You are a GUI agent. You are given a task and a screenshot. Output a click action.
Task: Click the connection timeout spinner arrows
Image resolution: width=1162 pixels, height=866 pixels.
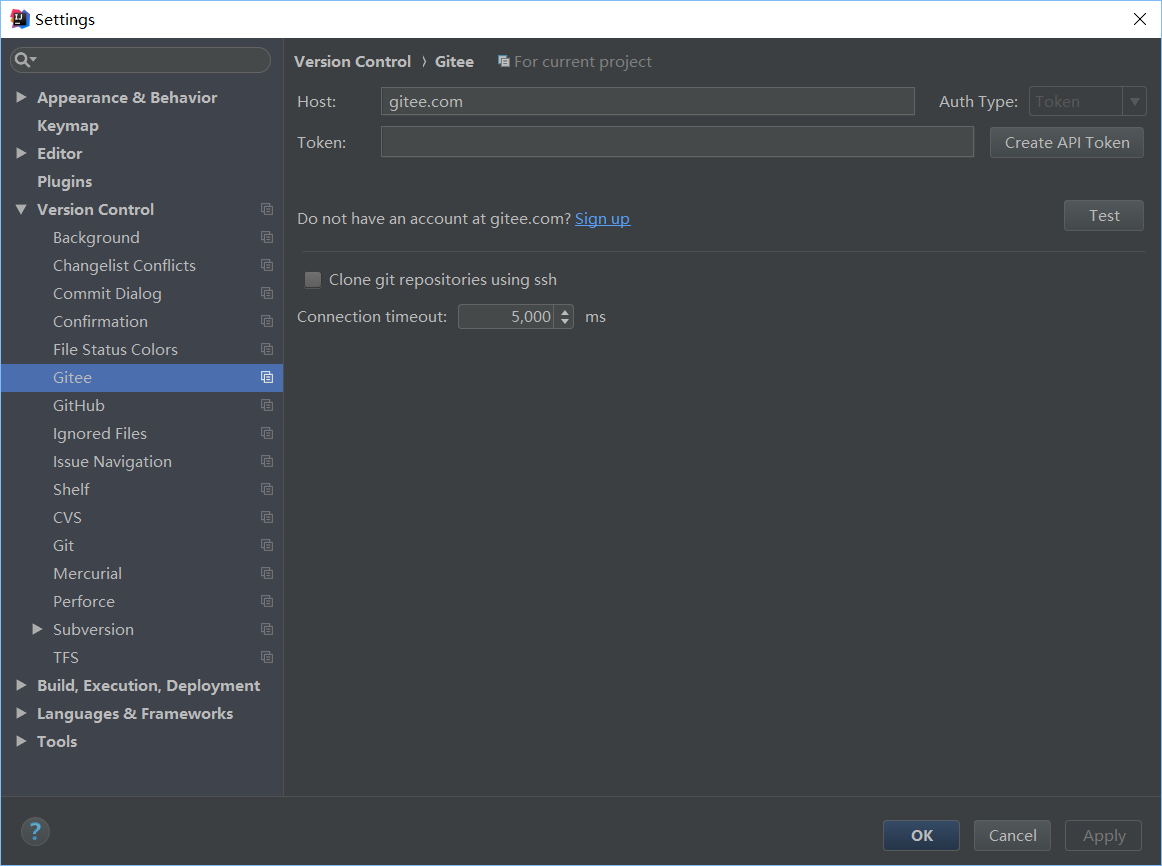565,317
